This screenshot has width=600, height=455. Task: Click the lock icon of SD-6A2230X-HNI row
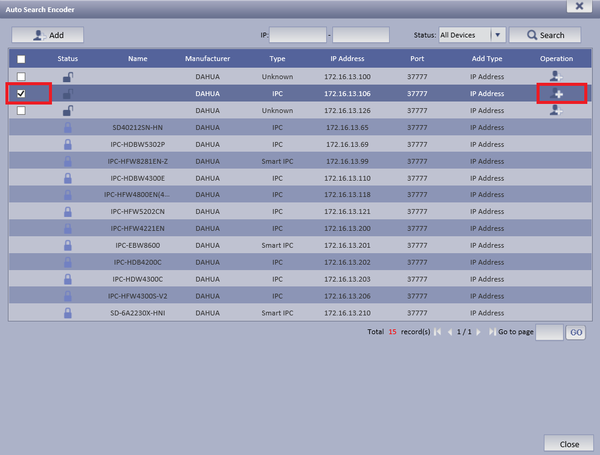point(68,313)
